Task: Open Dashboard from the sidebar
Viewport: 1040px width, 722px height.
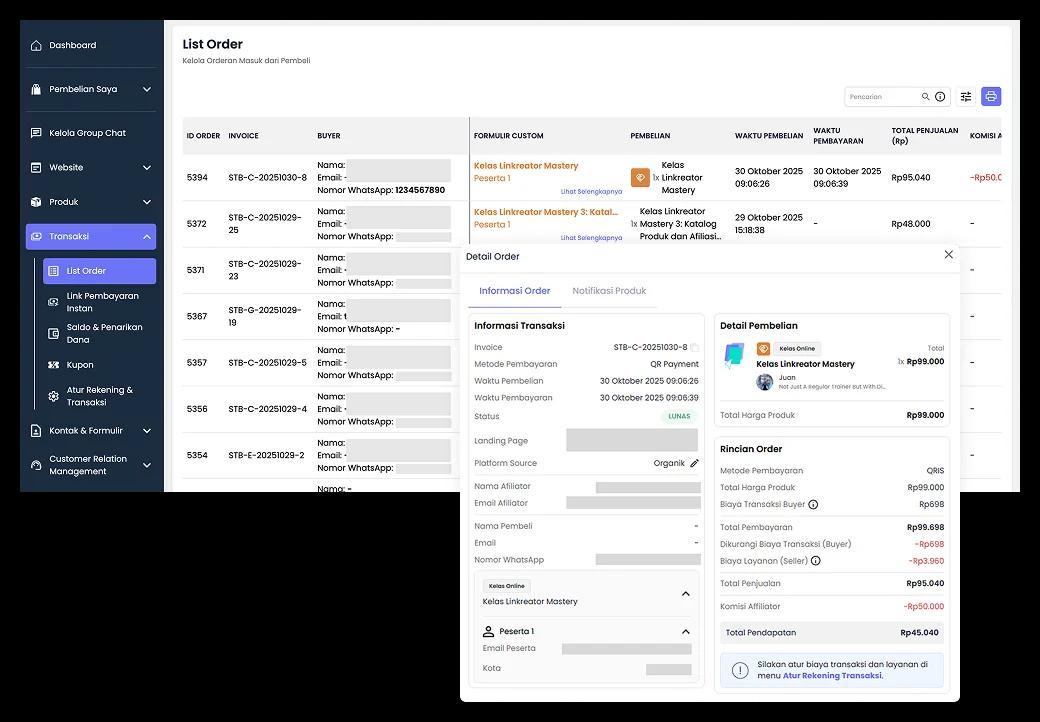Action: 73,45
